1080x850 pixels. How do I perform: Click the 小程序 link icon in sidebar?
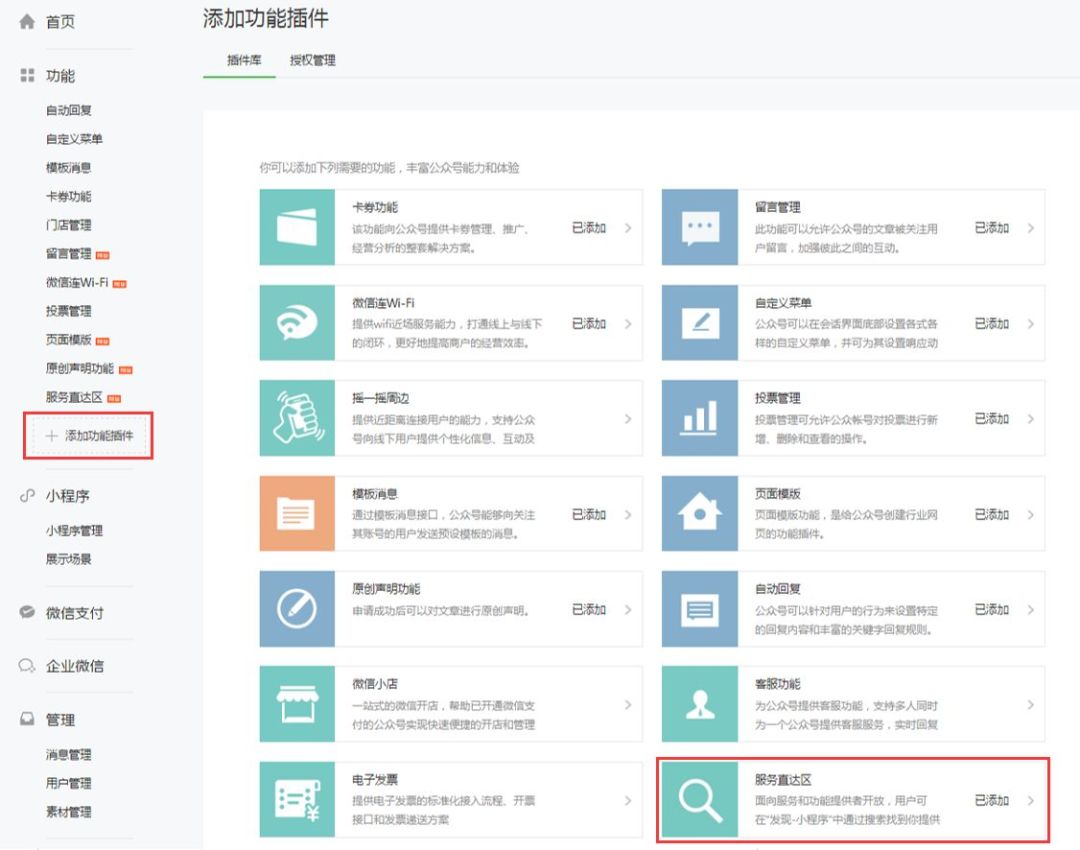point(27,495)
